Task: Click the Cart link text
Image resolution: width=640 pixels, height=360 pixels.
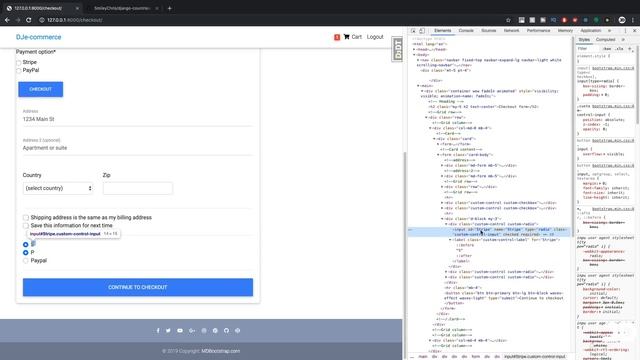Action: pos(356,37)
